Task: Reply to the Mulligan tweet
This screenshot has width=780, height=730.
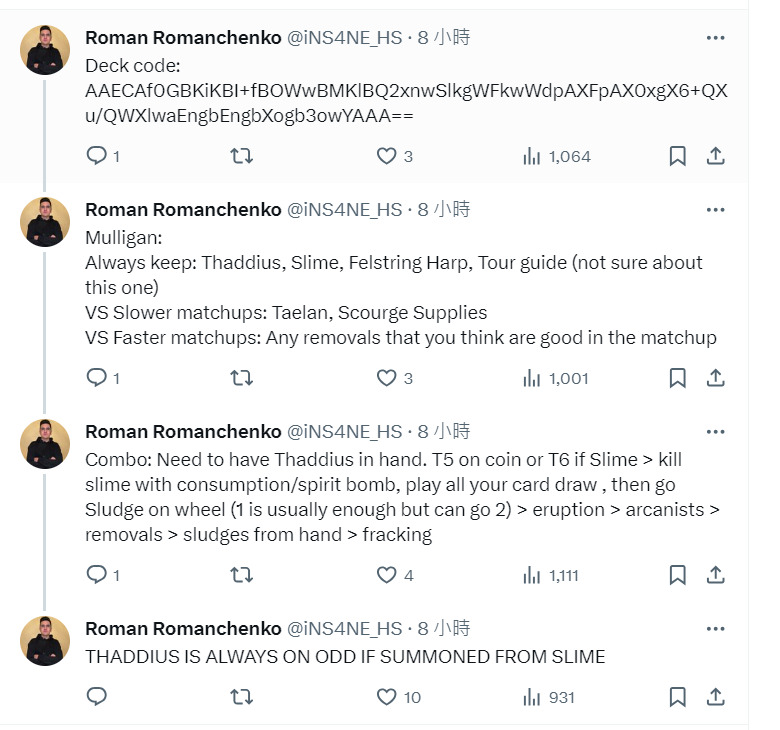Action: coord(97,378)
